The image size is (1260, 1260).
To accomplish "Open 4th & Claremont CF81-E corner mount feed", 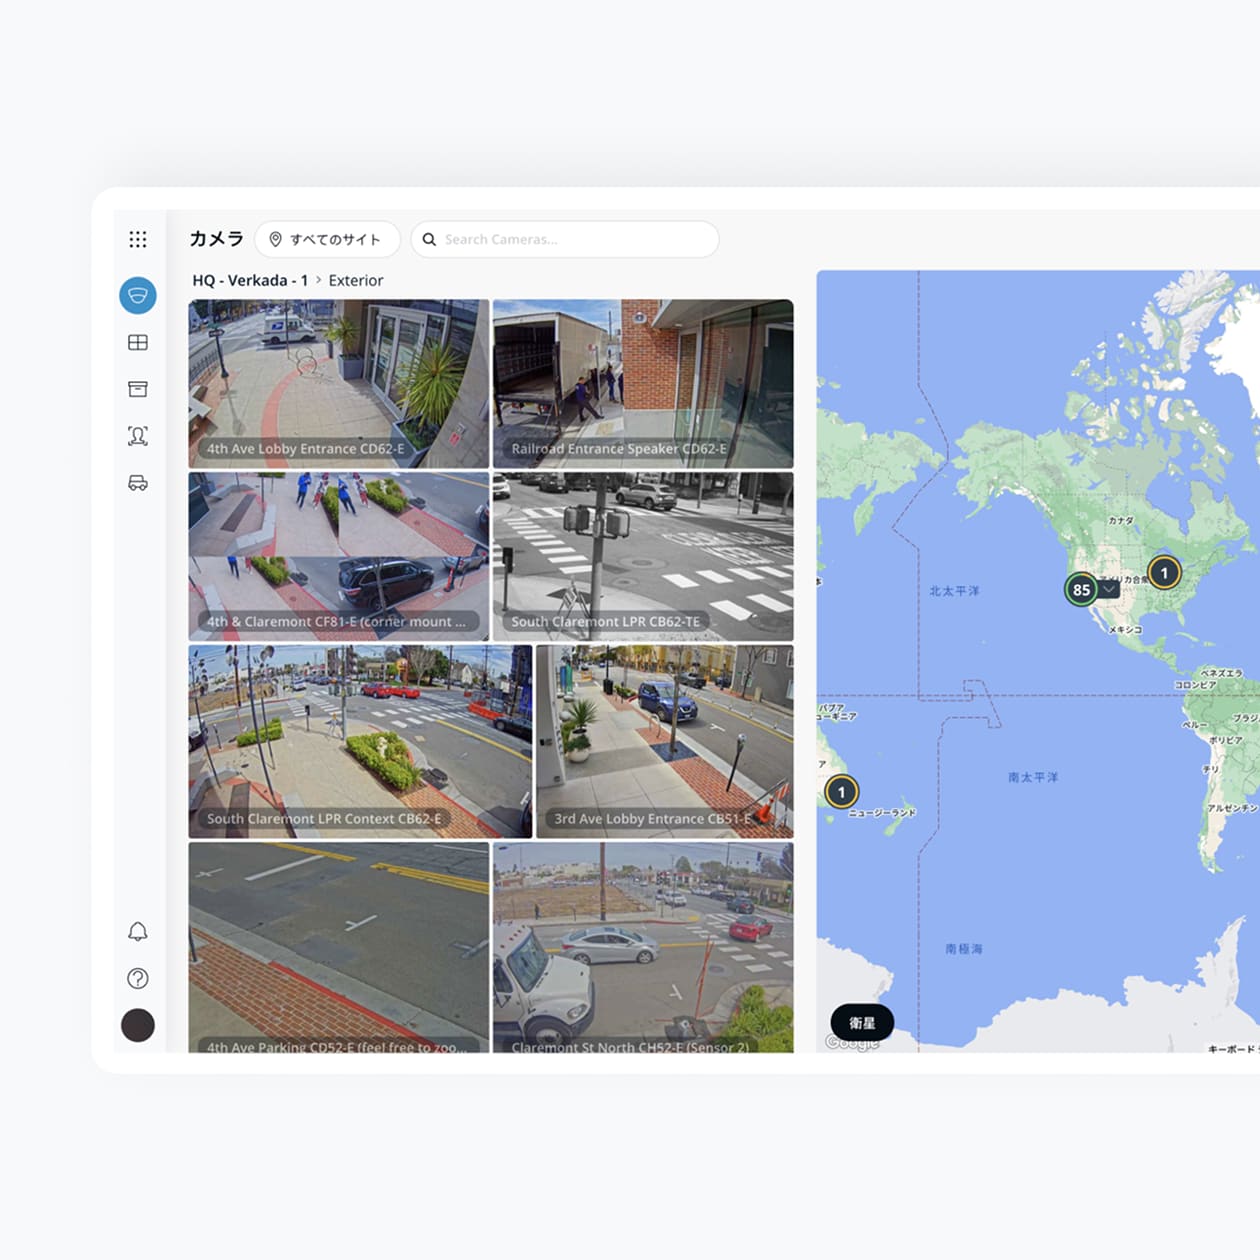I will point(339,557).
